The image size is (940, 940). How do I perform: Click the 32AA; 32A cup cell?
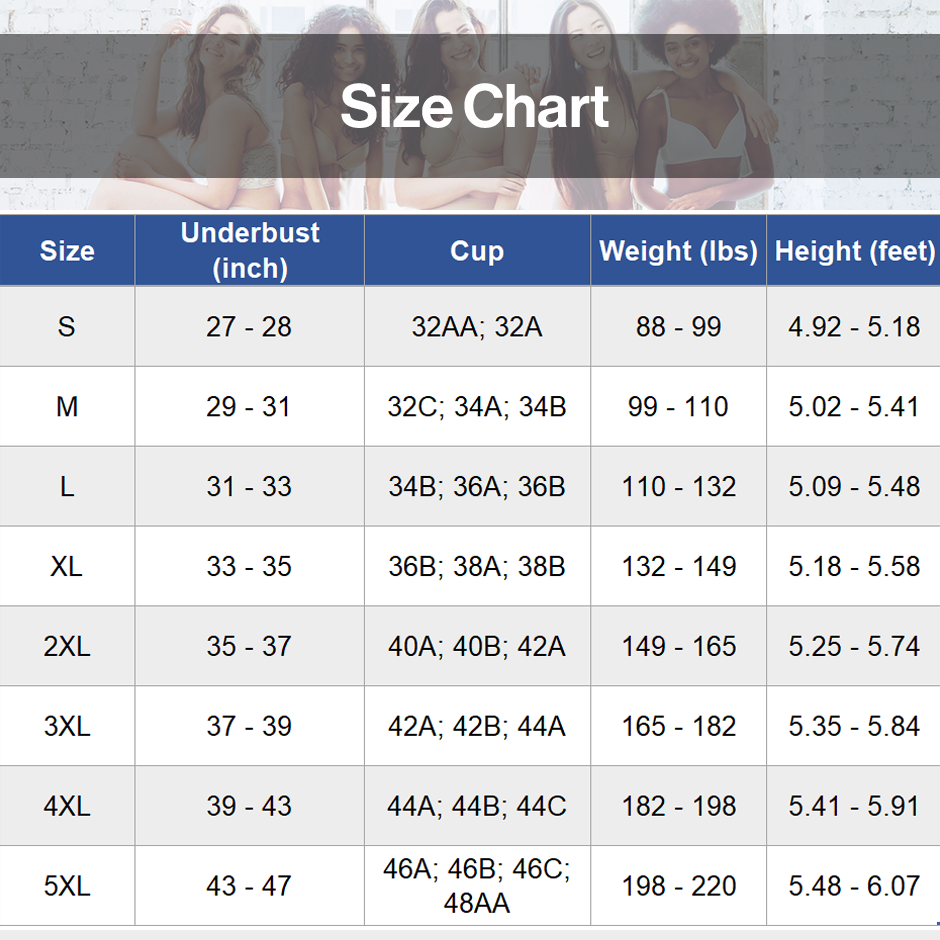tap(477, 327)
